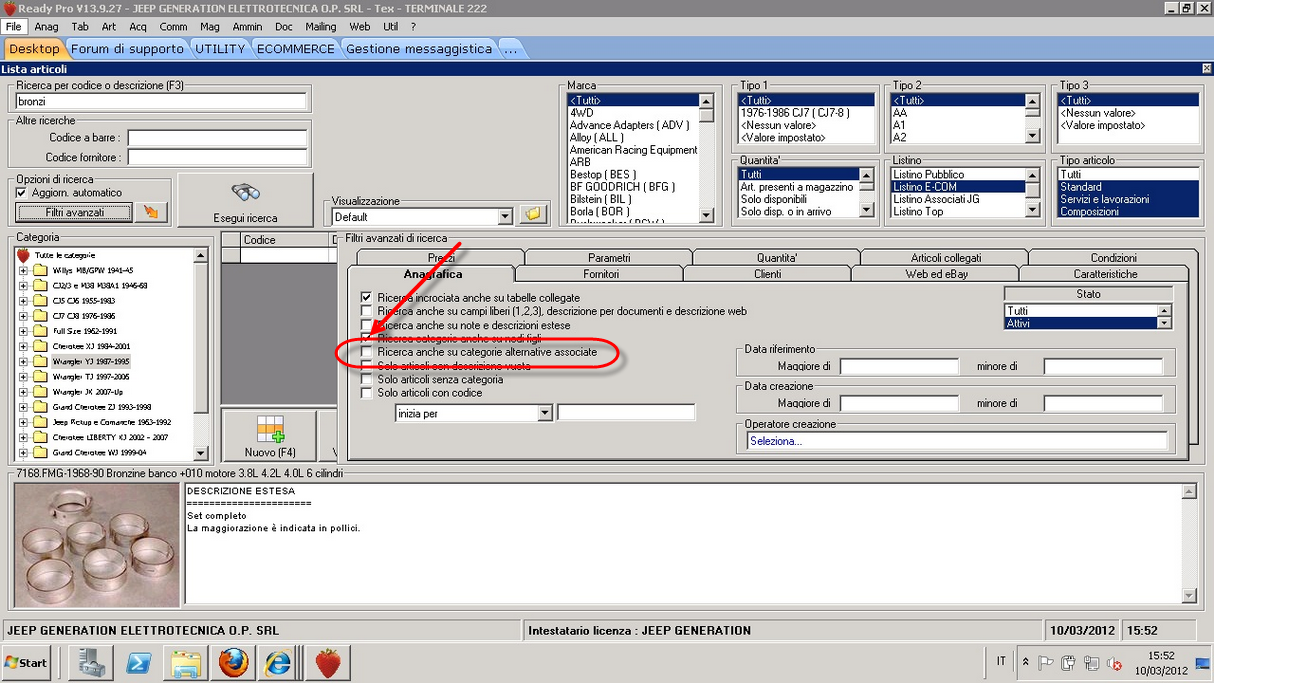Show hidden tray icons with the chevron
This screenshot has height=683, width=1303.
pos(1025,662)
